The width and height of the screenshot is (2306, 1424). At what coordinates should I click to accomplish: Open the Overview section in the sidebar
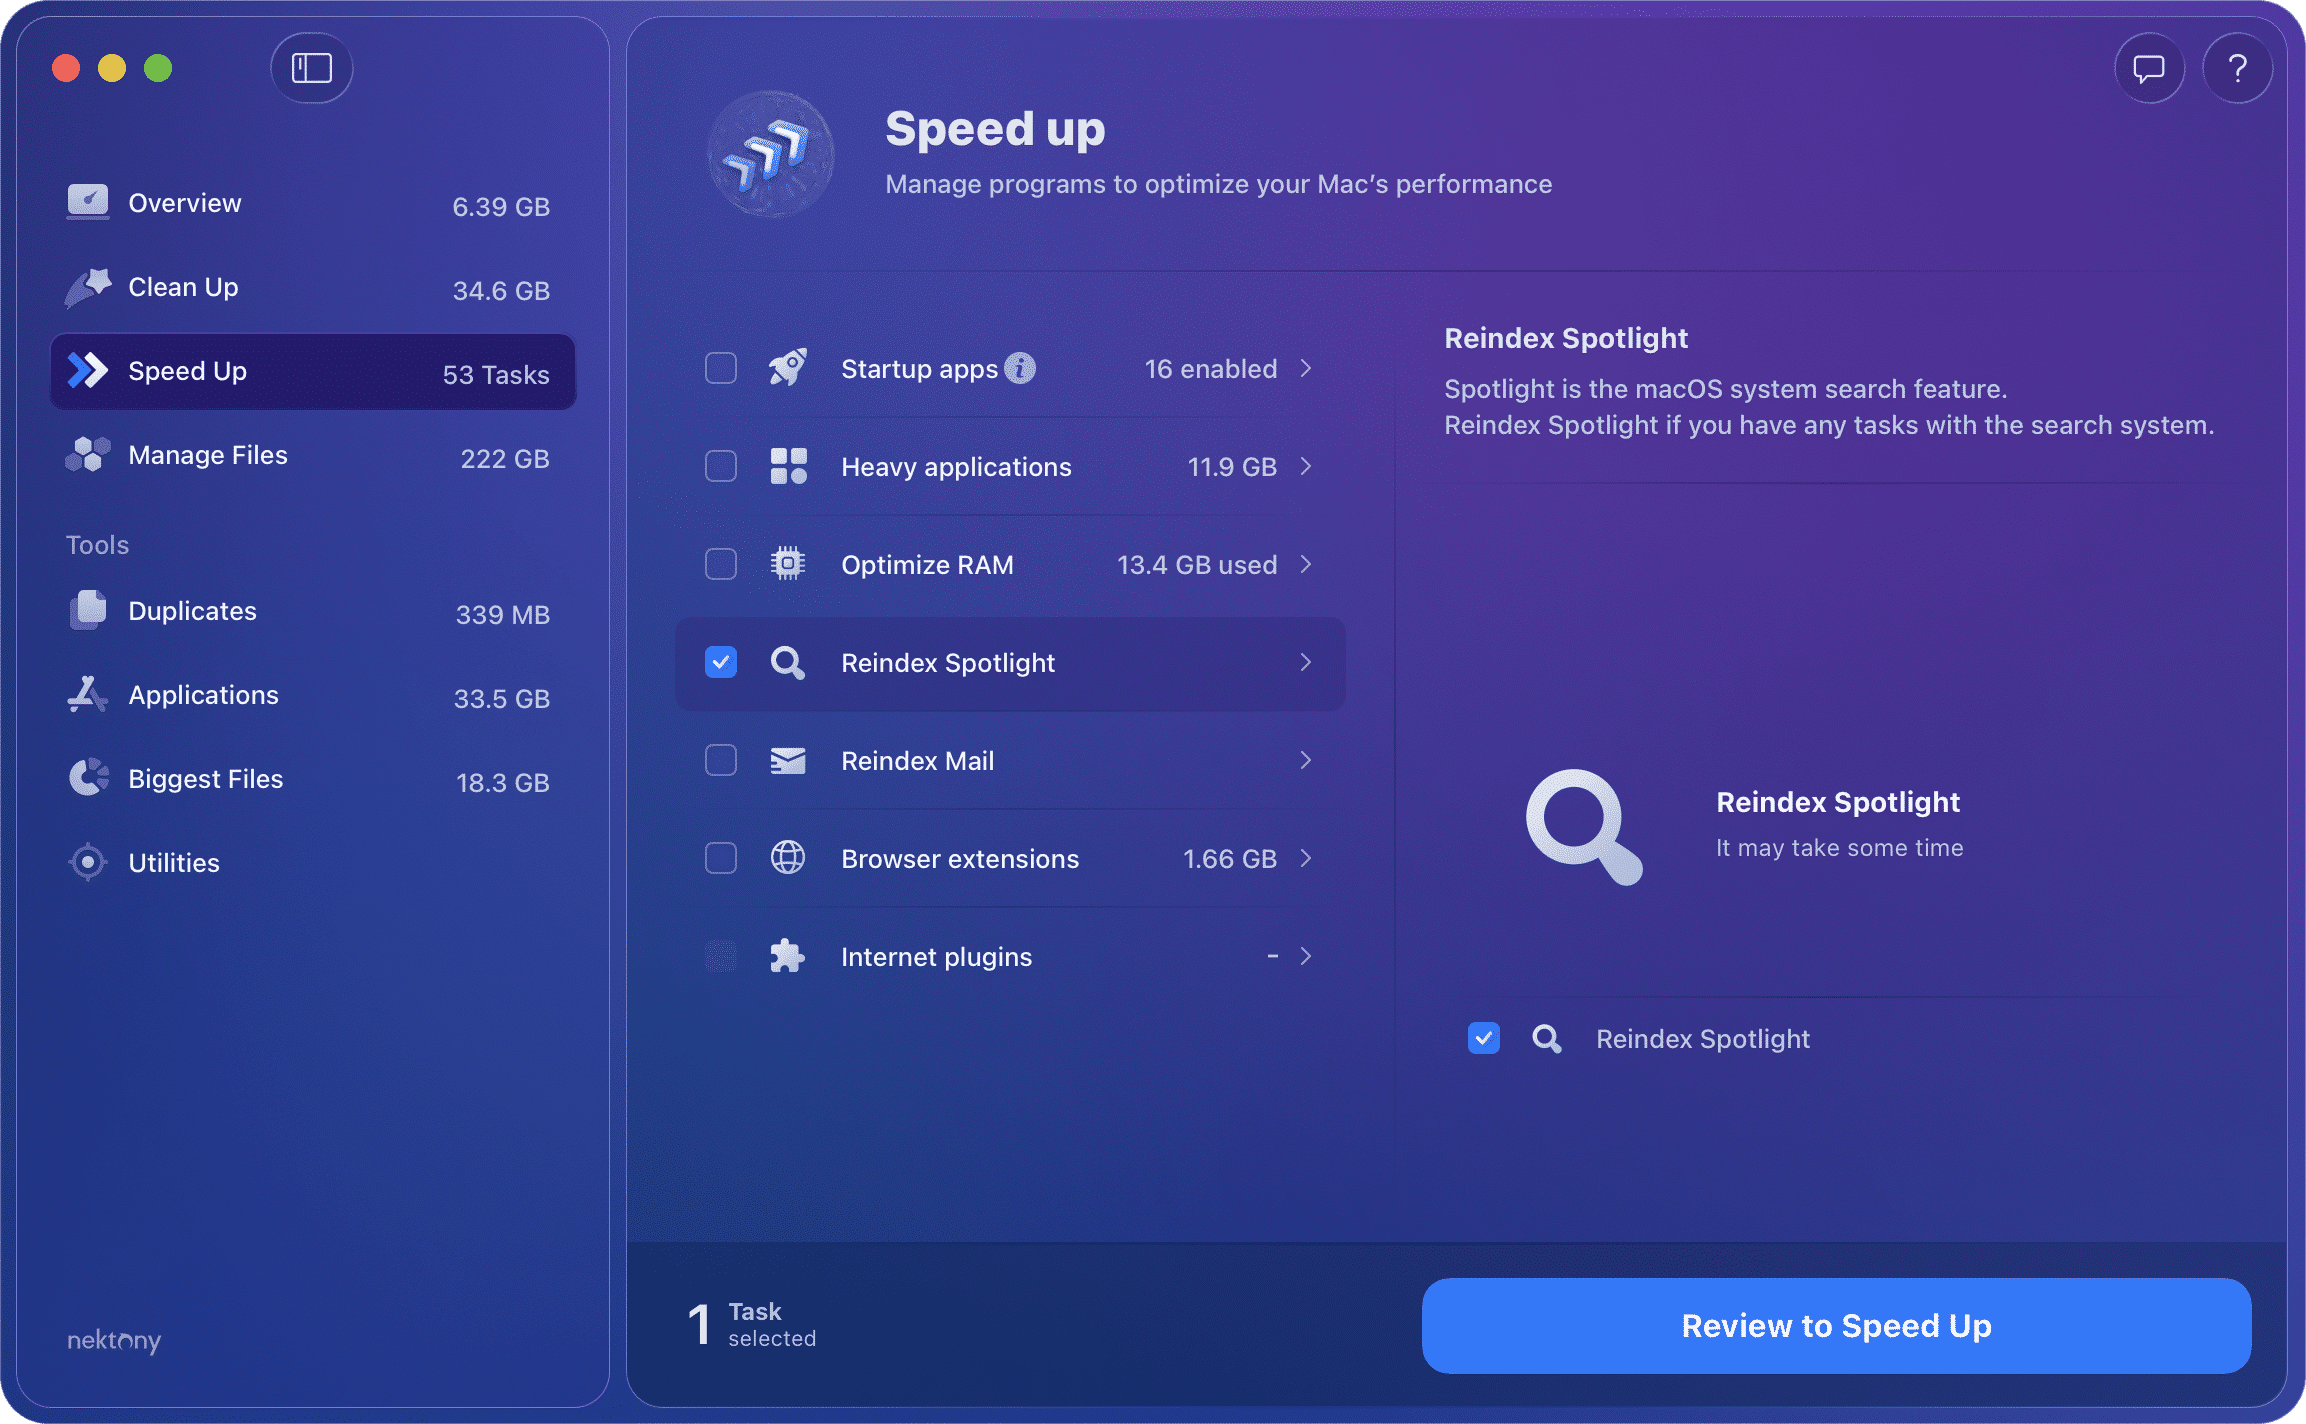click(184, 202)
